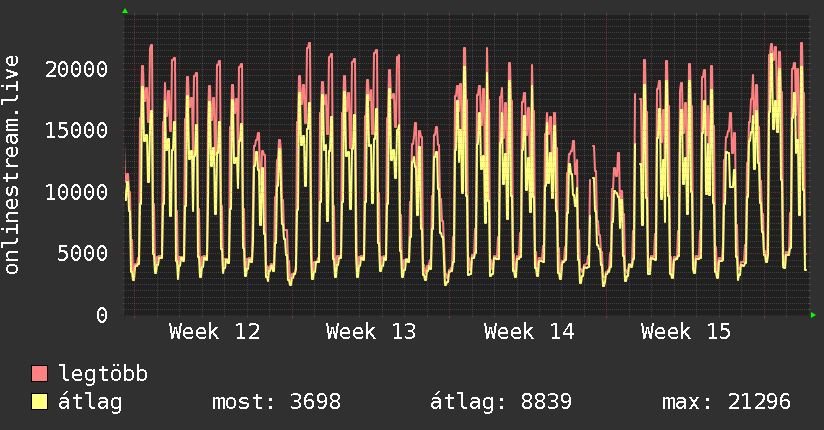Click the yellow átlag legend swatch
The width and height of the screenshot is (824, 430).
39,402
